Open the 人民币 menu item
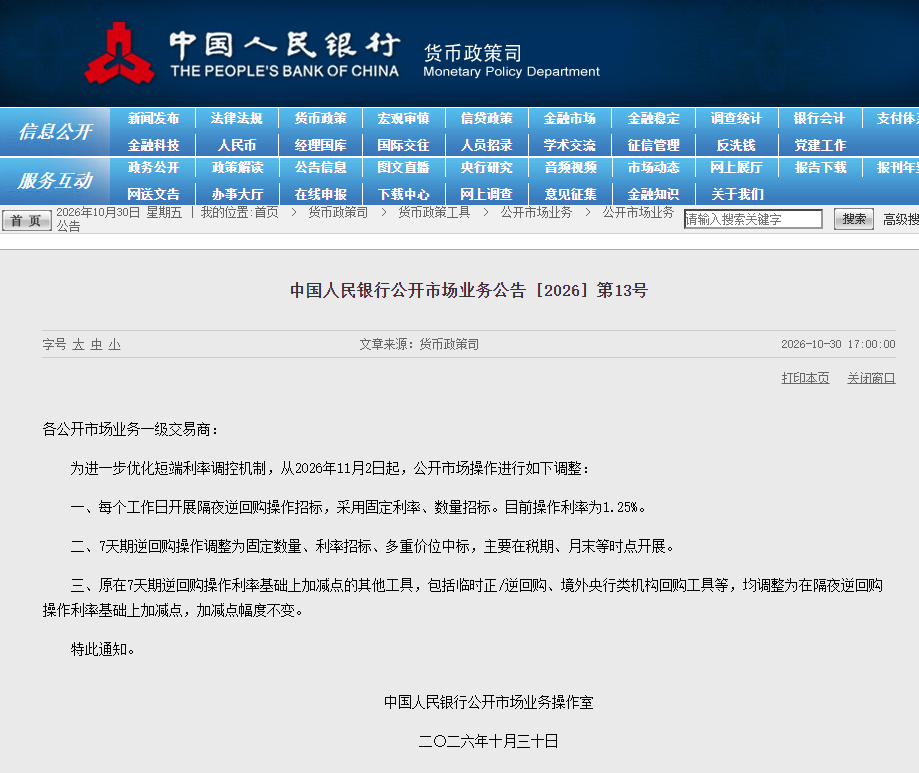 coord(237,145)
